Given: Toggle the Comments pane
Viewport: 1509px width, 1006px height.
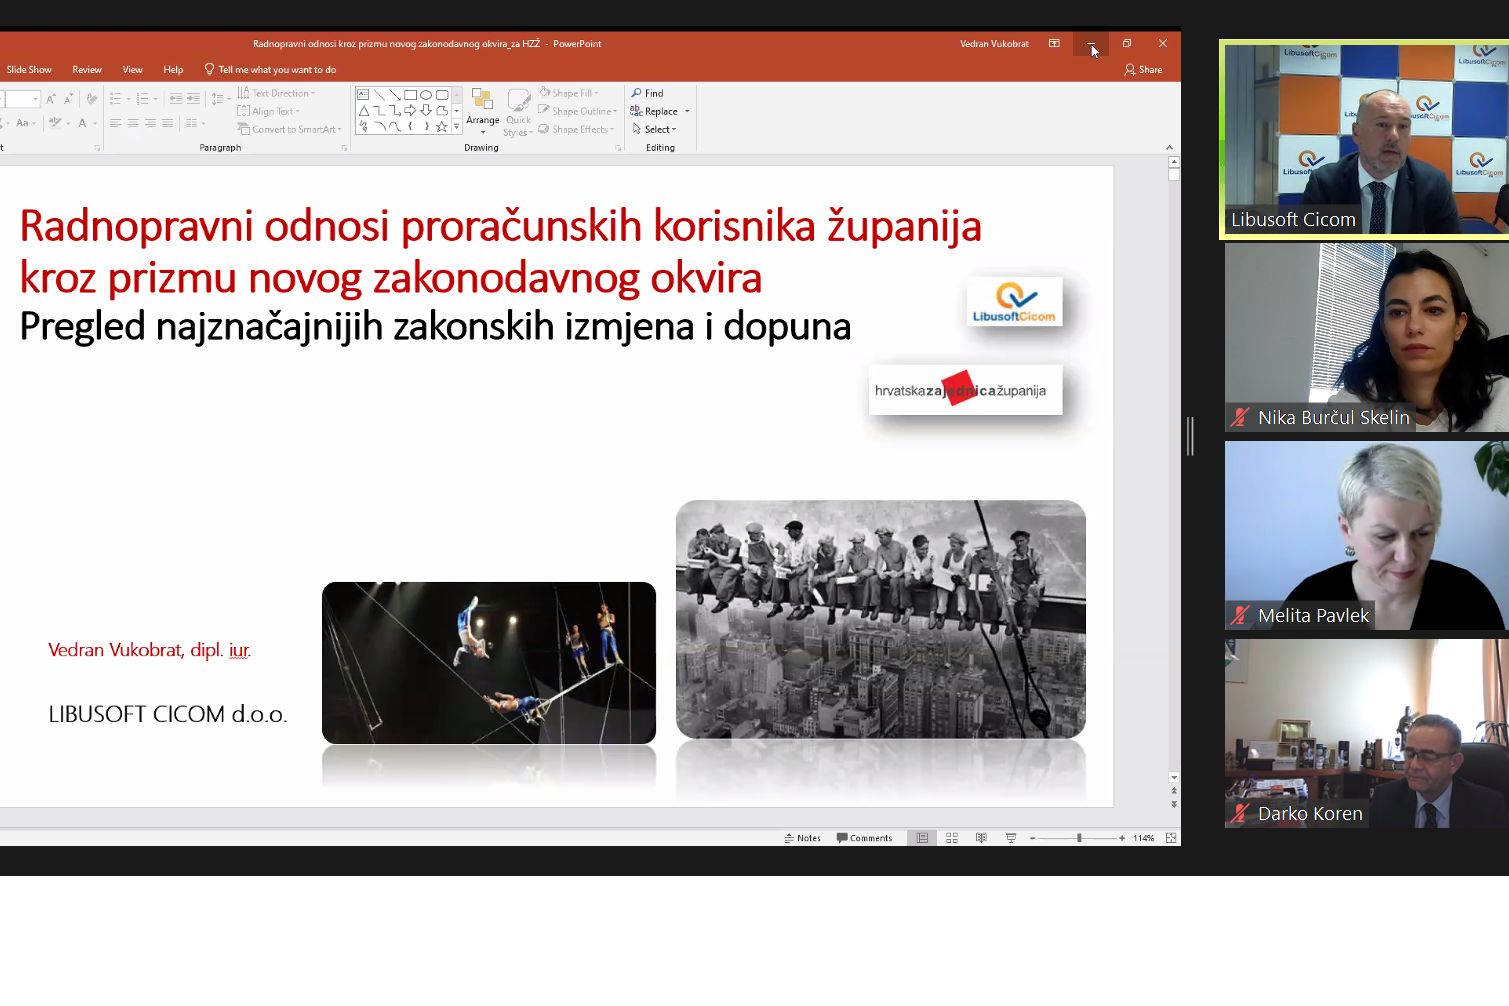Looking at the screenshot, I should [864, 837].
